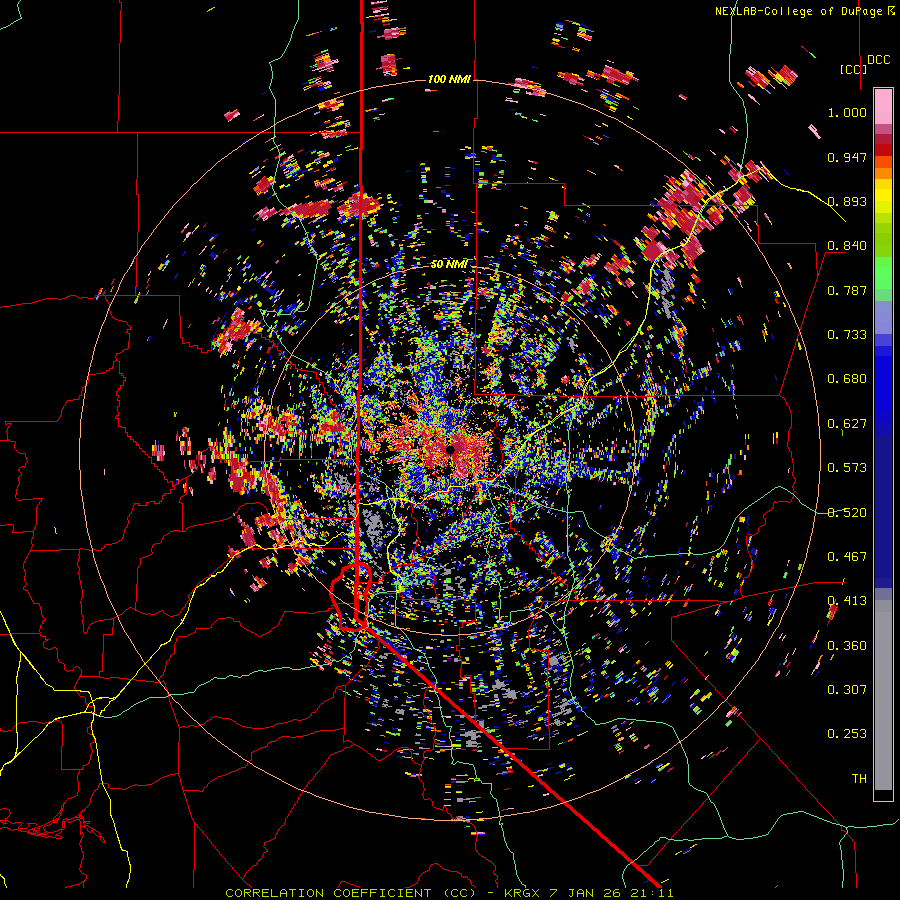Click the 0.573 scale value
Viewport: 900px width, 900px height.
click(x=847, y=468)
